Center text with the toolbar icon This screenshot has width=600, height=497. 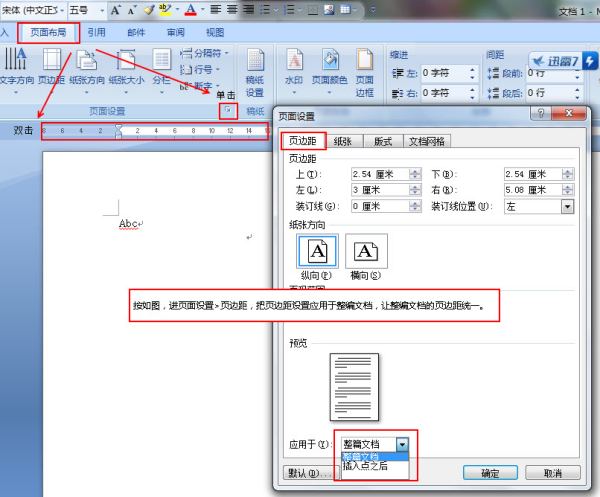pyautogui.click(x=232, y=9)
